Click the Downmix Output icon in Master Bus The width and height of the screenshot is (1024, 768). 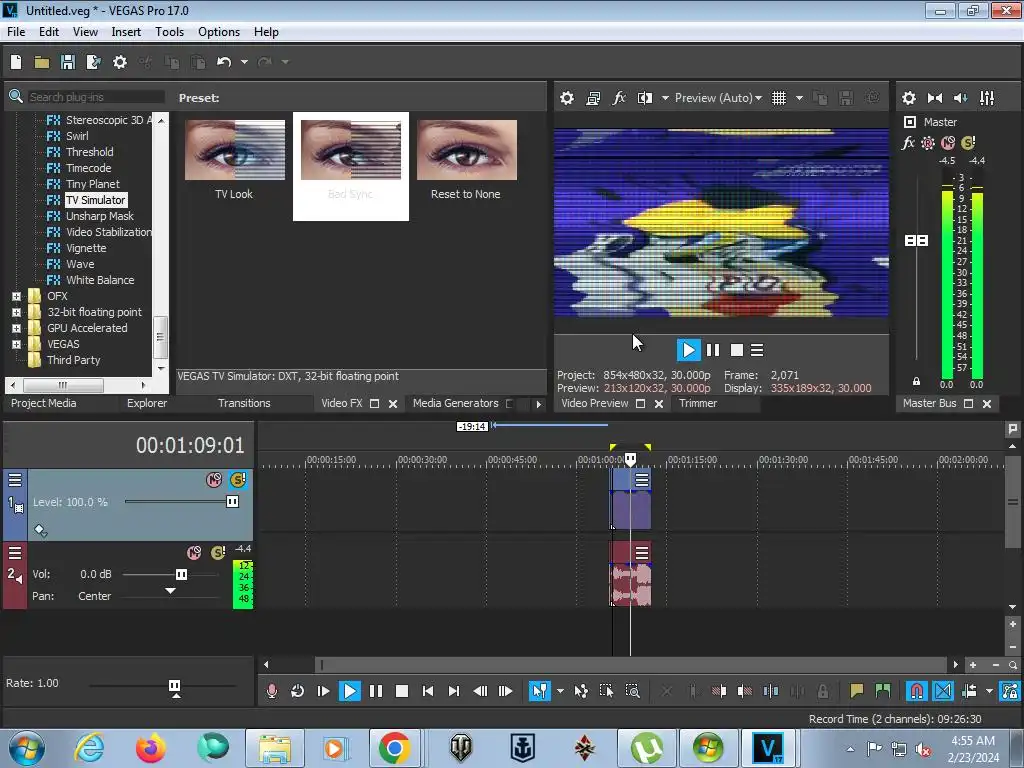(935, 98)
